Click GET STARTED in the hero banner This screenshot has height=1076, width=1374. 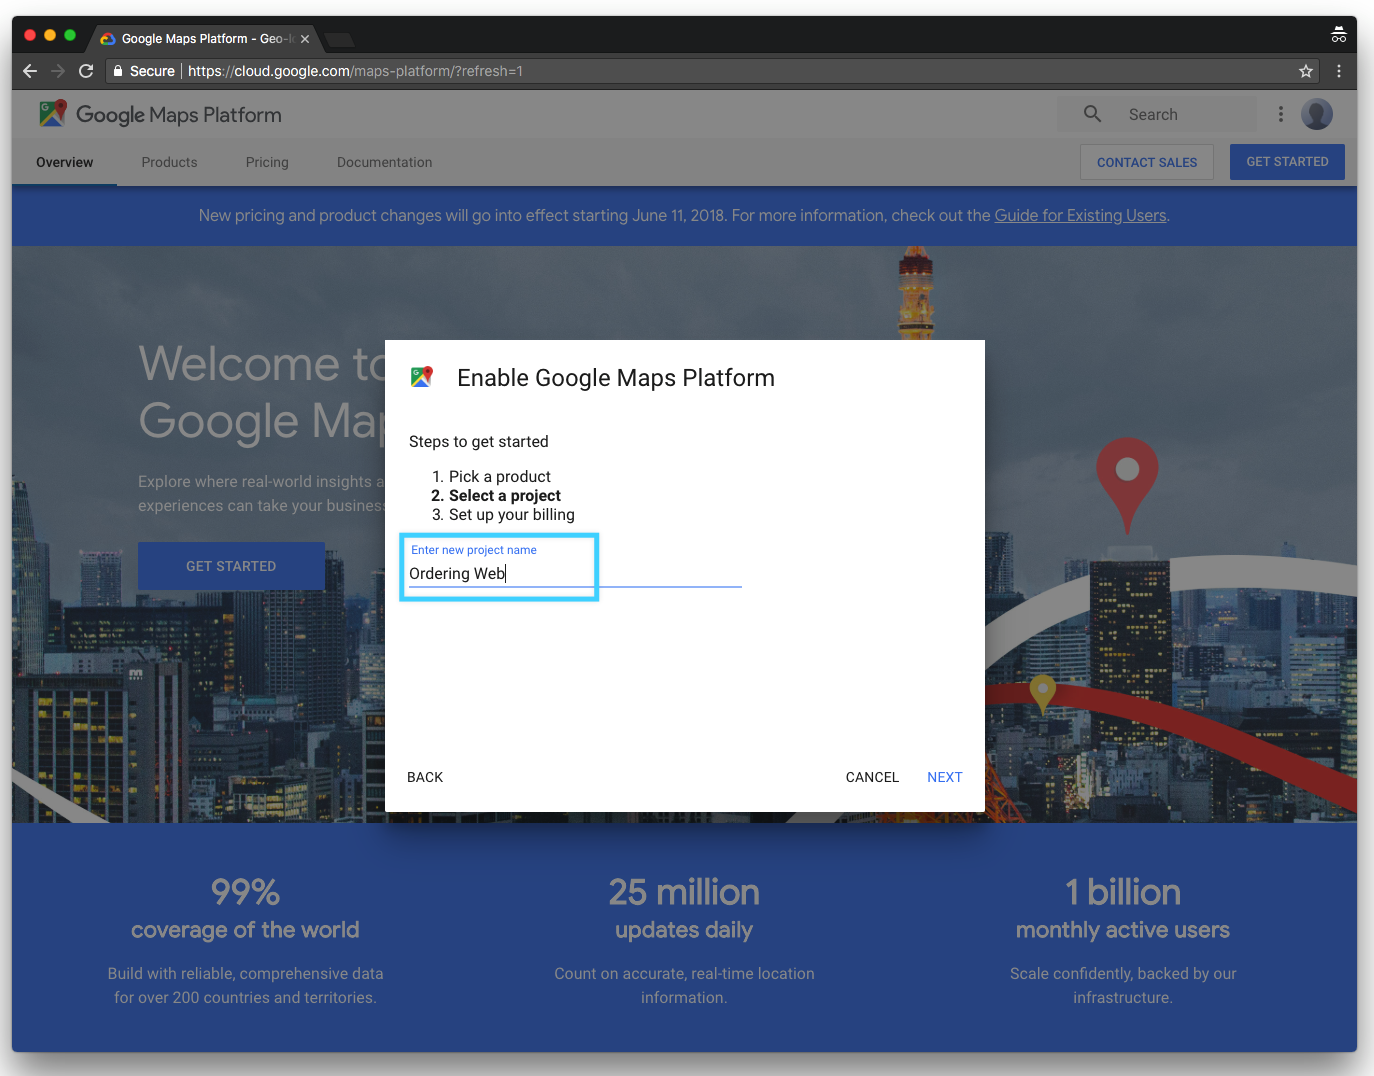(231, 566)
